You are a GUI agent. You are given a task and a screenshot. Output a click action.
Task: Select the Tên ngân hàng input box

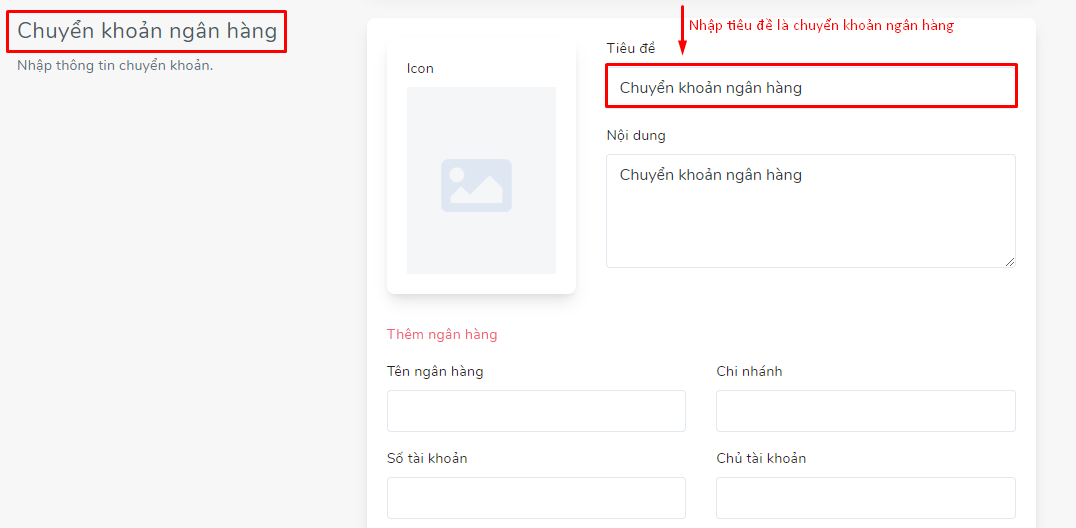click(536, 411)
